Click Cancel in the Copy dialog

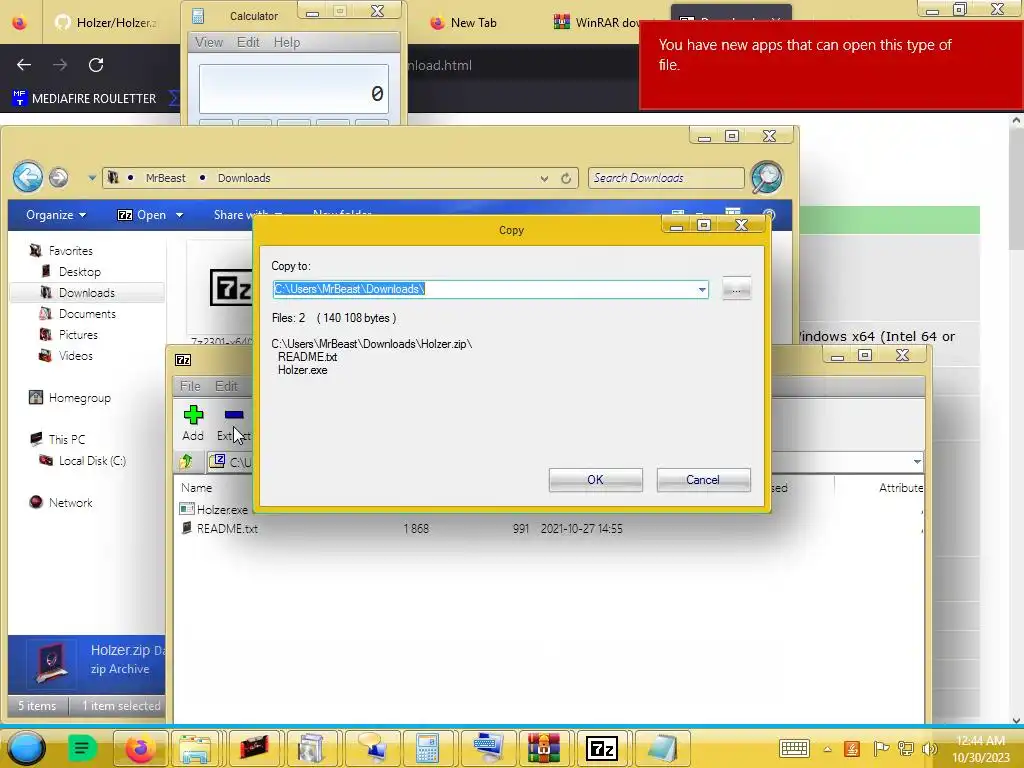[703, 480]
